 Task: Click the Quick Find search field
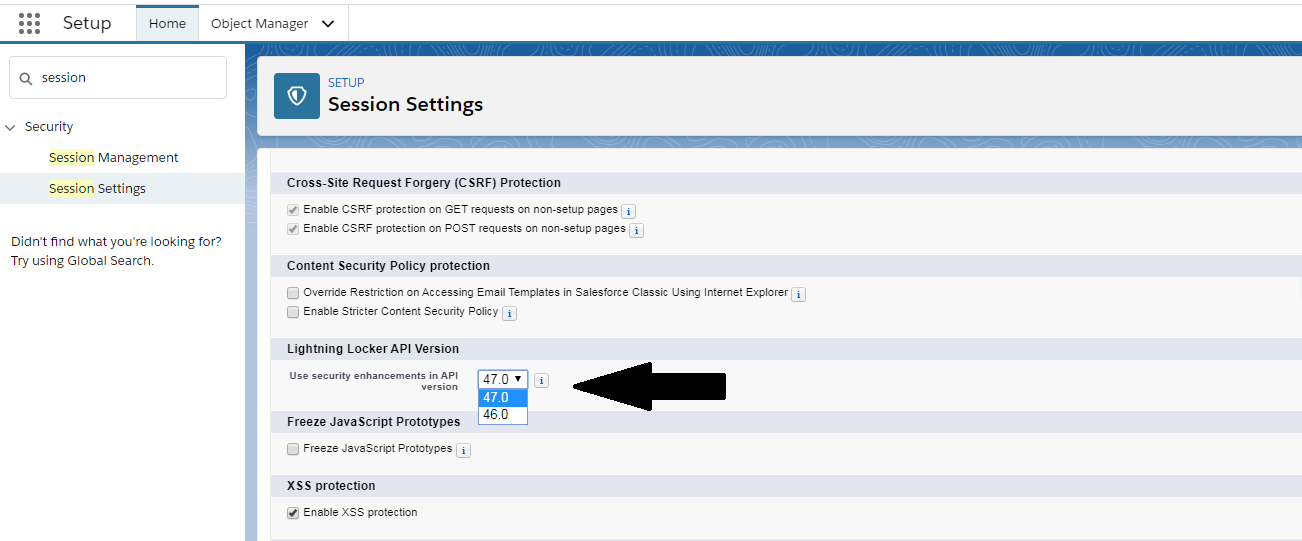118,77
